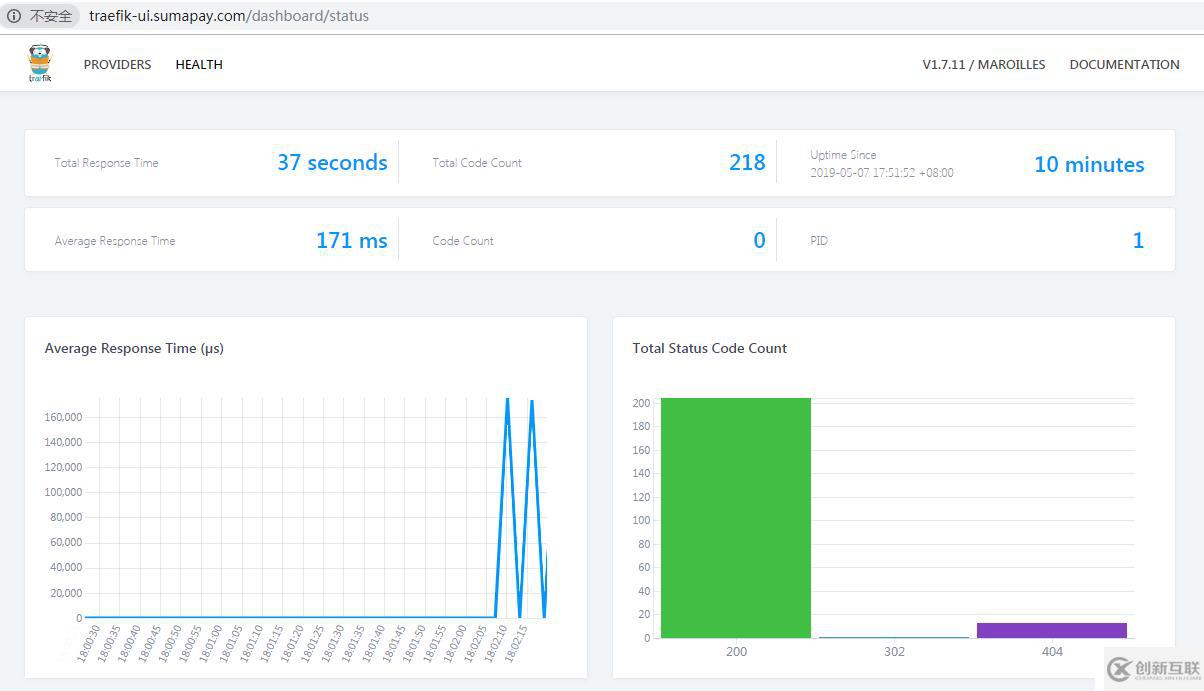
Task: Click the Total Response Time value
Action: point(332,162)
